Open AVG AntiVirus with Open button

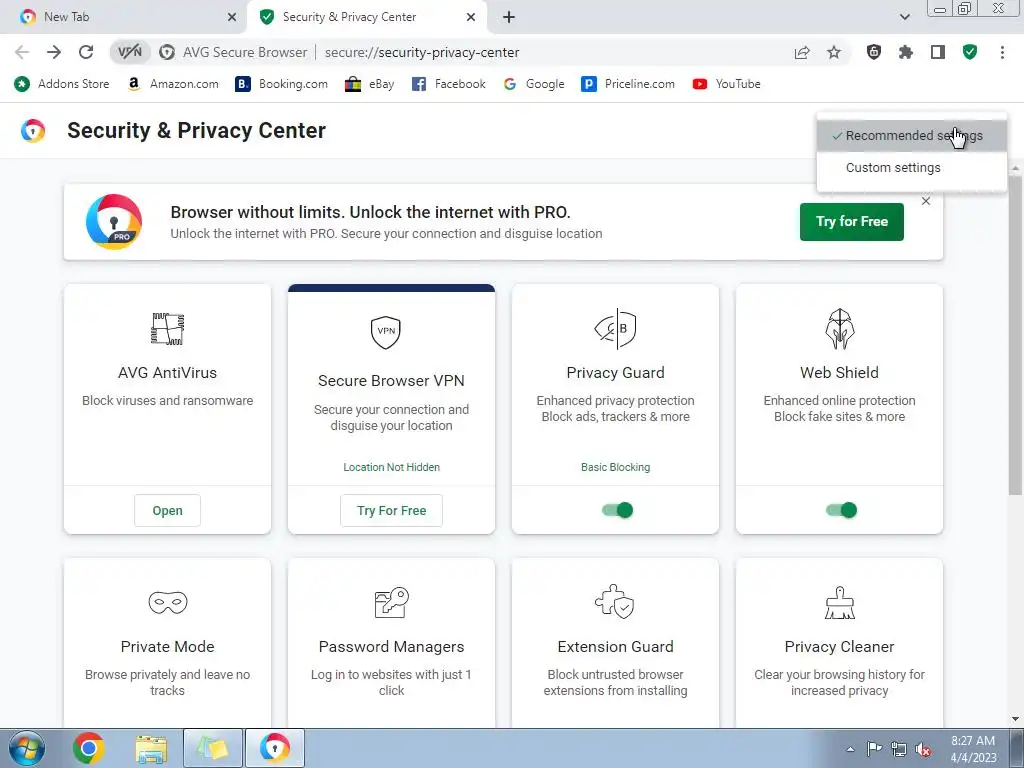coord(167,511)
